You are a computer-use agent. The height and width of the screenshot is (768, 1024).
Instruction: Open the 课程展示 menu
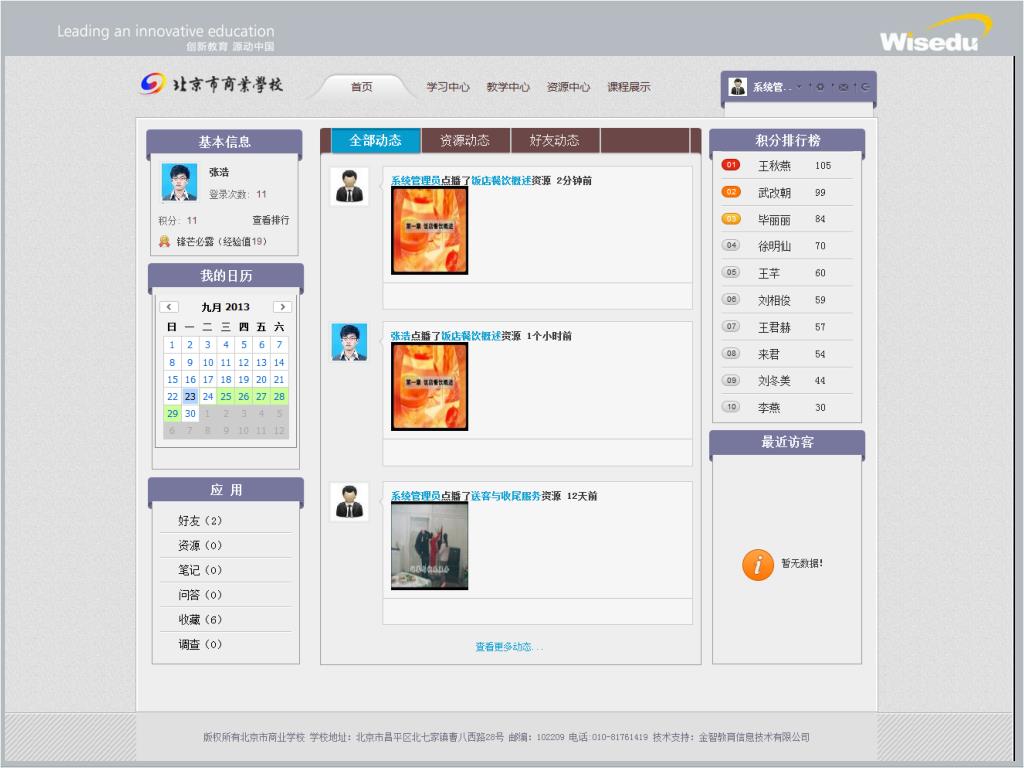coord(629,87)
